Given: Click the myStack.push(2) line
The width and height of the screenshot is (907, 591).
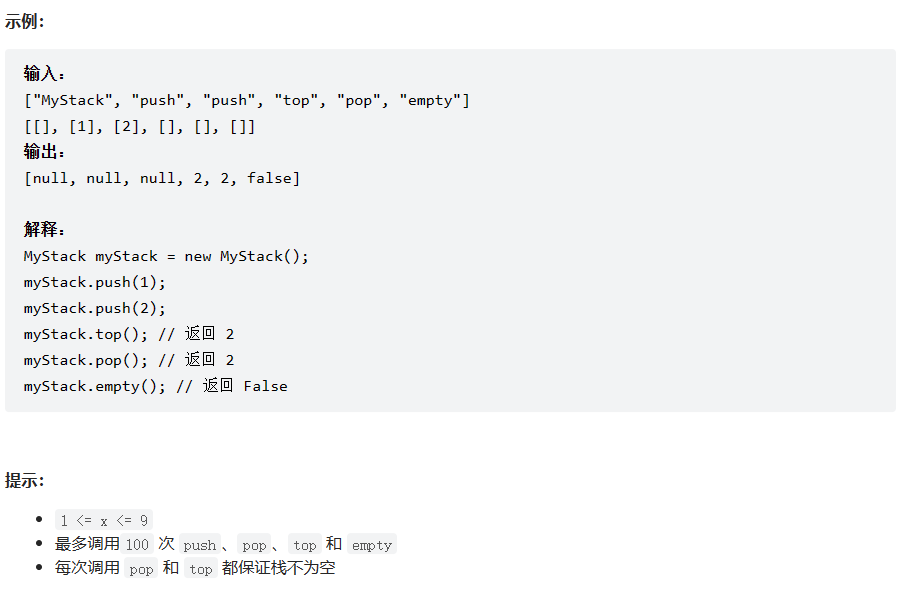Looking at the screenshot, I should 95,308.
